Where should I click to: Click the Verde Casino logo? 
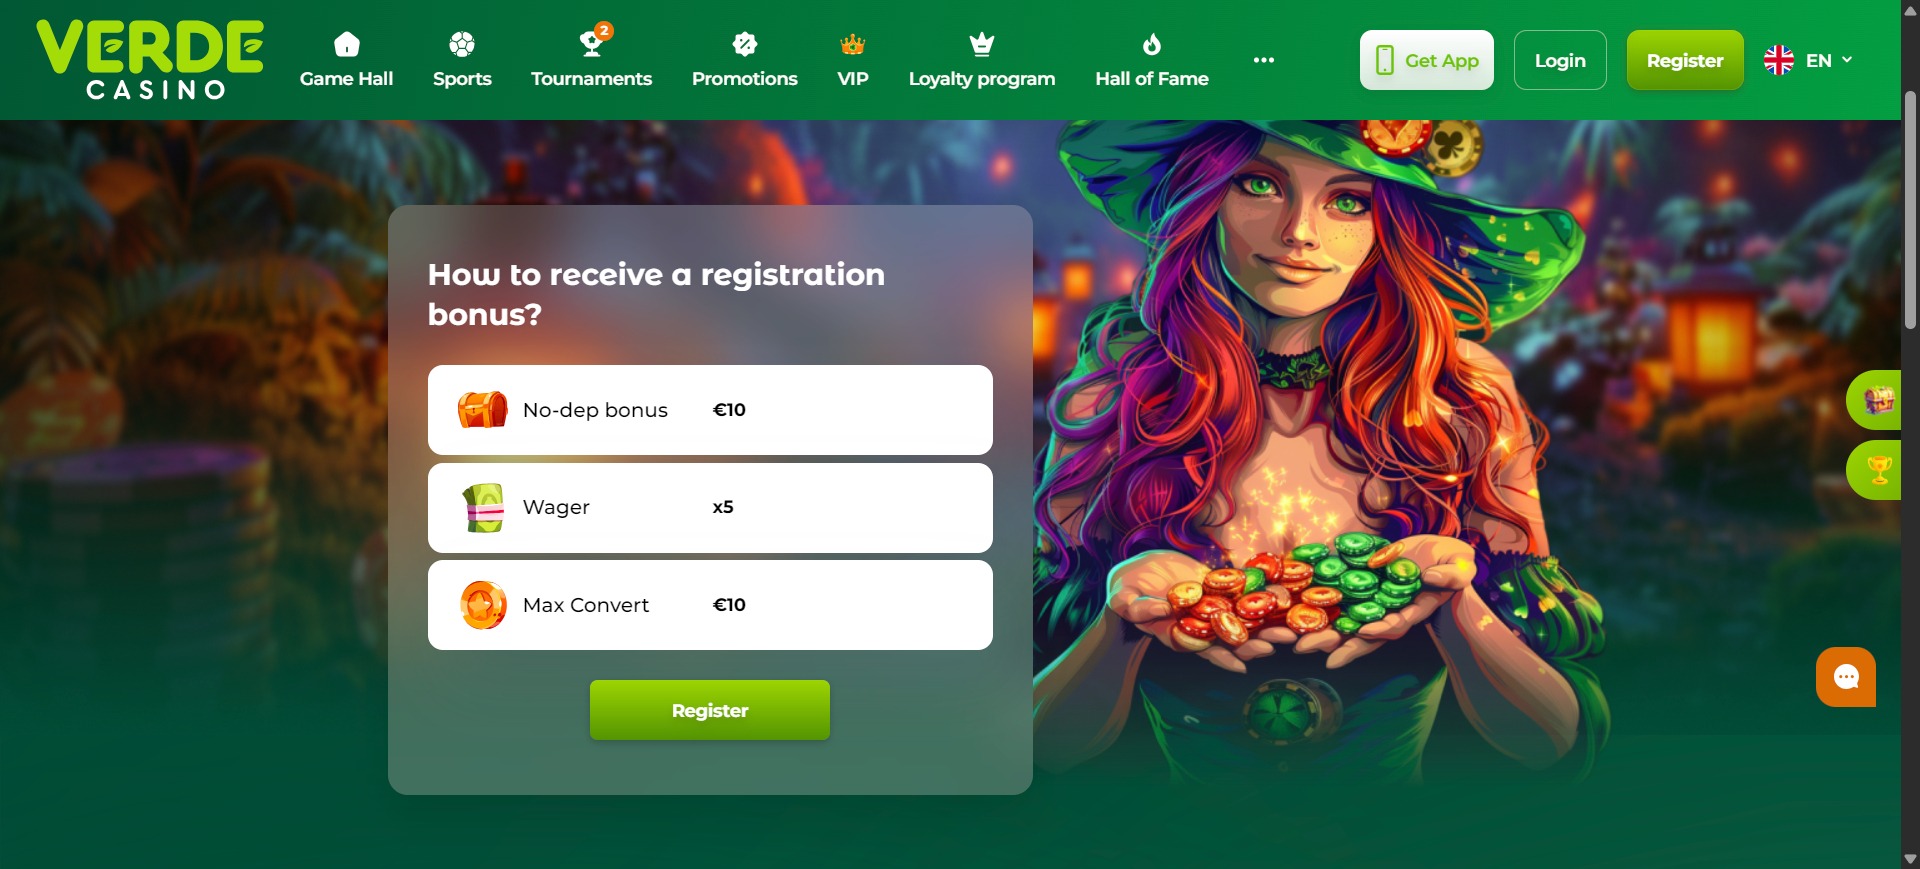tap(150, 60)
